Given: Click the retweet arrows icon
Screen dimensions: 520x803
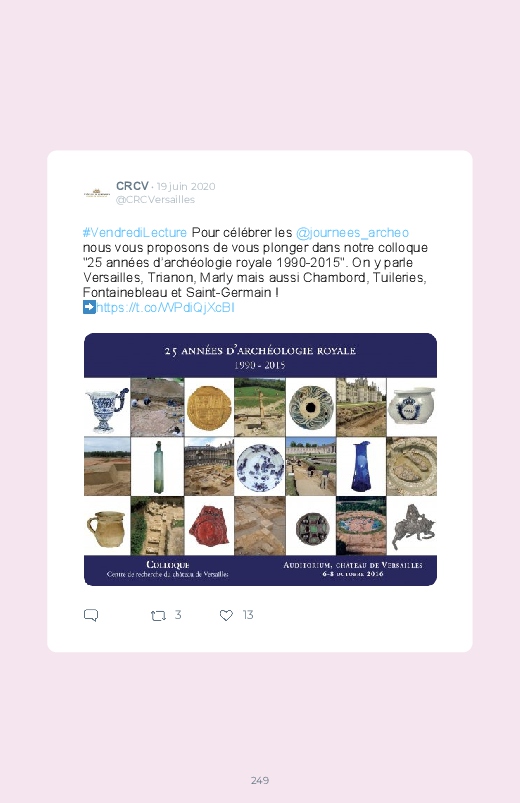Looking at the screenshot, I should pyautogui.click(x=158, y=616).
